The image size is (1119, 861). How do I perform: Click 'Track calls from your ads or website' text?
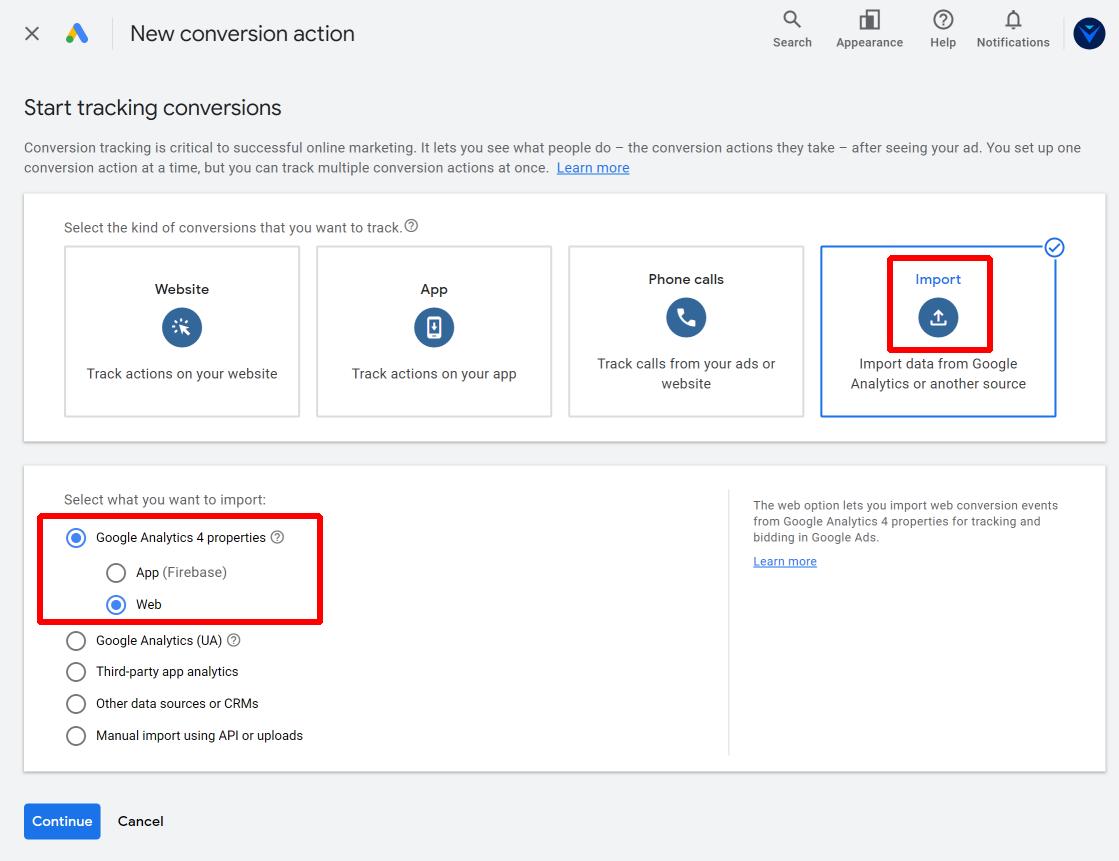pos(686,373)
